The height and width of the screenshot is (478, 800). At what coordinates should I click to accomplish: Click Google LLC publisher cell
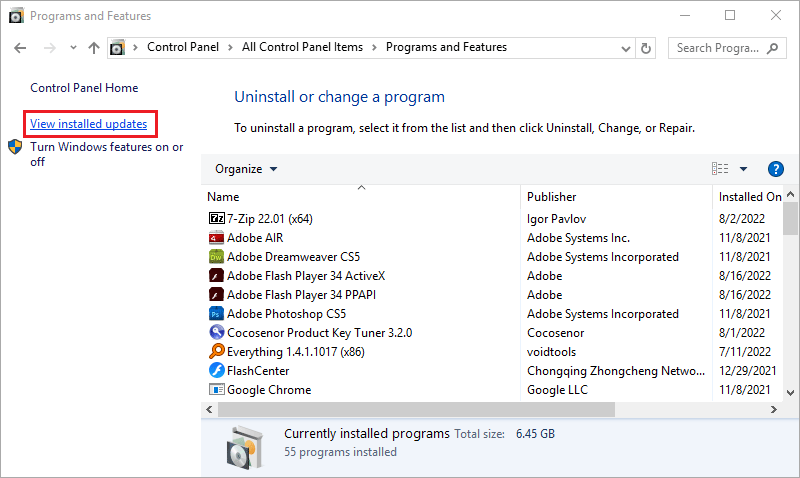pos(557,390)
